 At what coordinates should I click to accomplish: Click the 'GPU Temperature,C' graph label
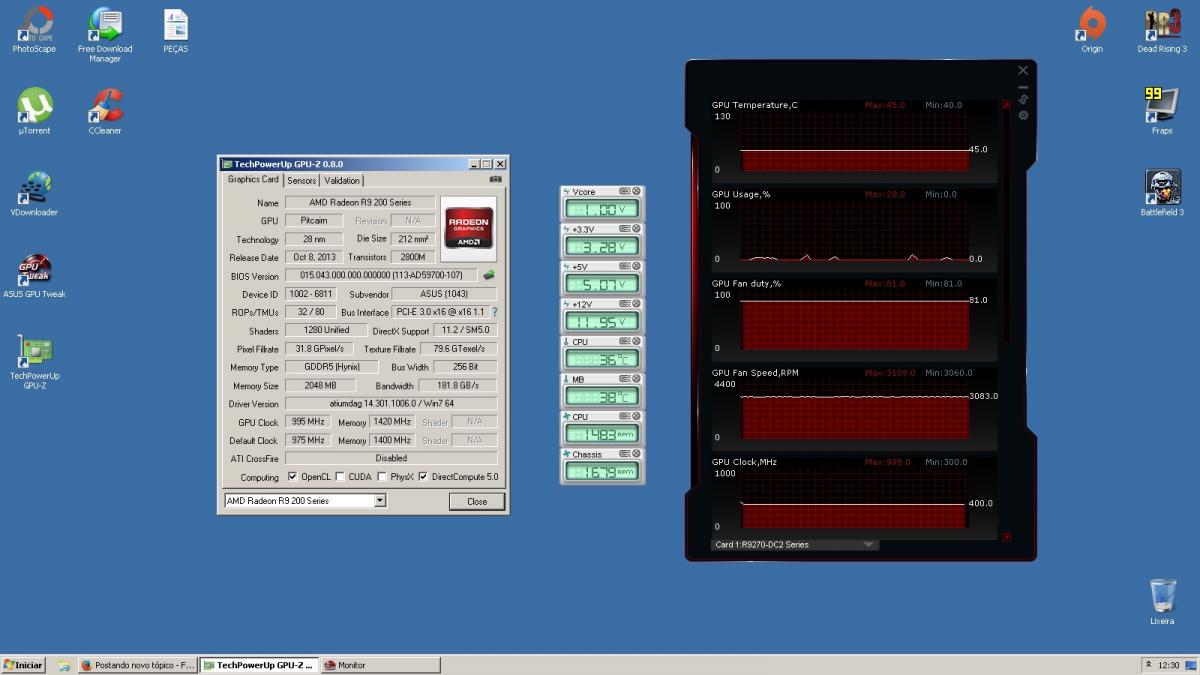(755, 105)
